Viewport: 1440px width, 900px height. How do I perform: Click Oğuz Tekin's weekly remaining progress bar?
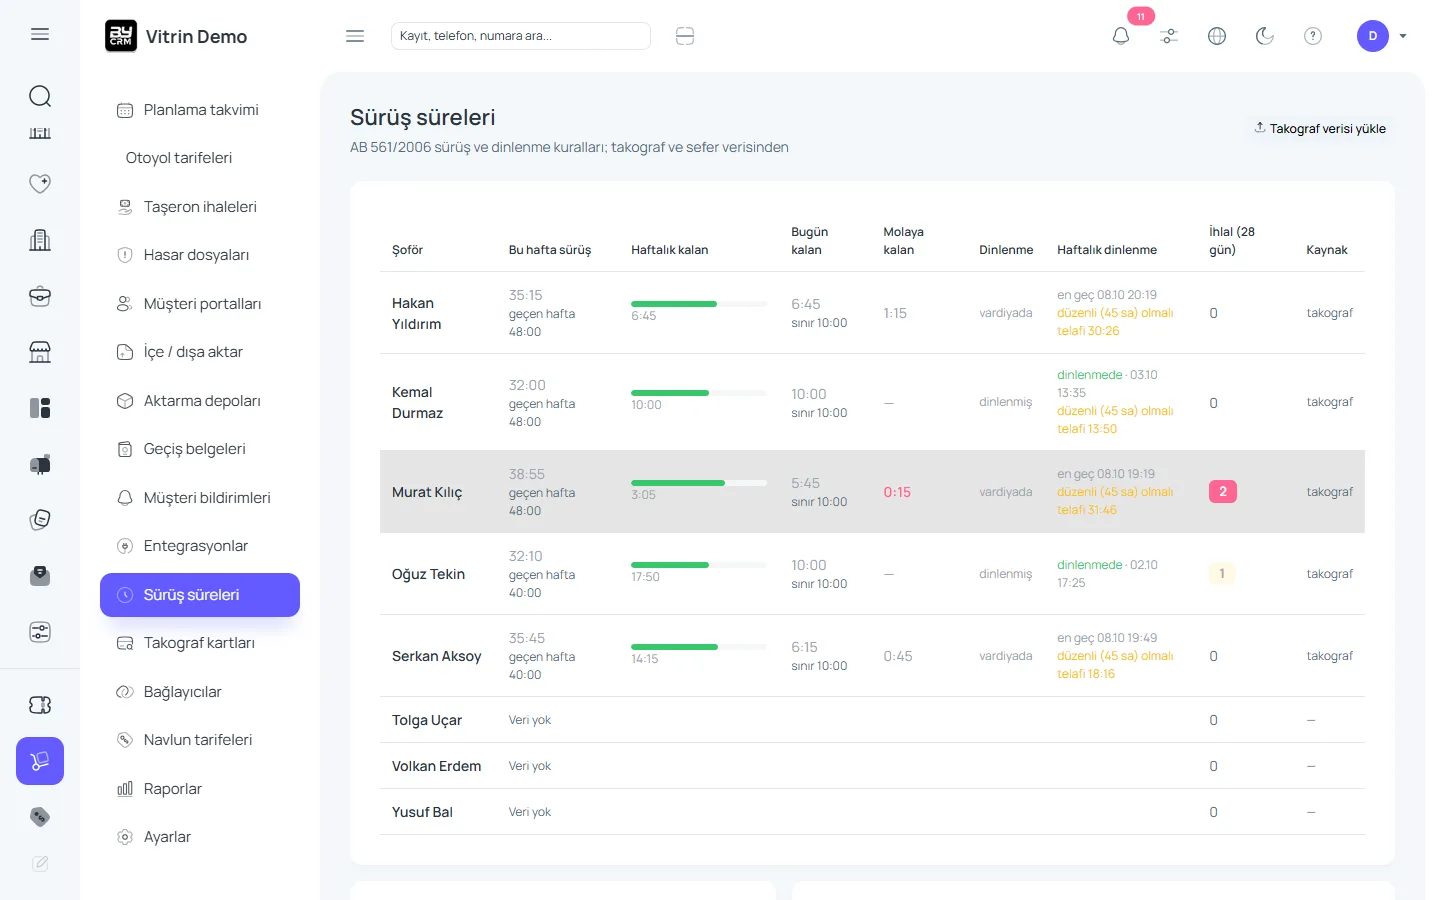pos(698,565)
